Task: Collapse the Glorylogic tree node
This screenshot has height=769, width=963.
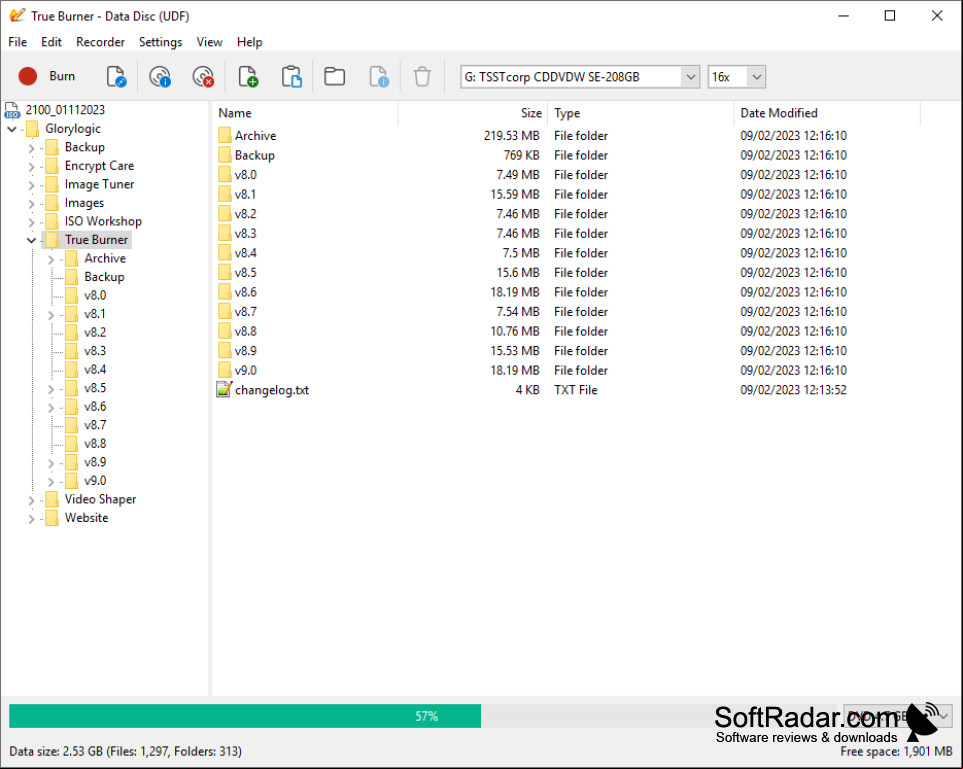Action: coord(12,129)
